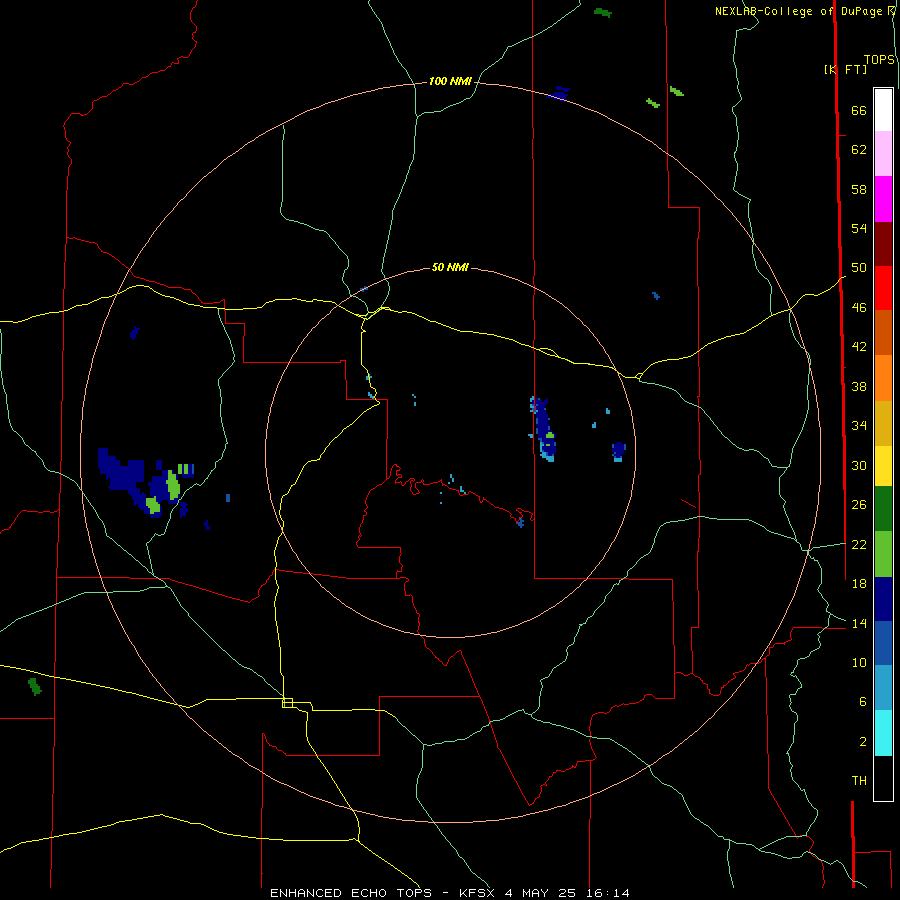Click the 30 legend value
The height and width of the screenshot is (900, 900).
coord(859,465)
